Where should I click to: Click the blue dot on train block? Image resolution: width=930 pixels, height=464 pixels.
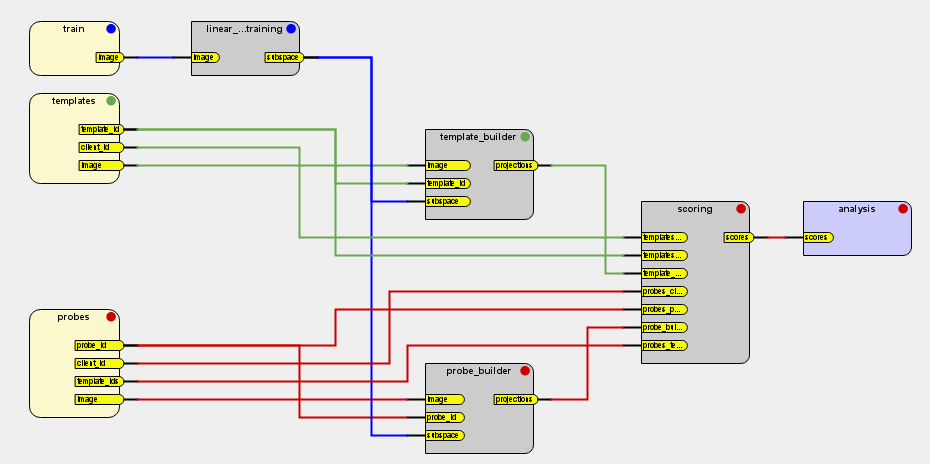tap(111, 29)
